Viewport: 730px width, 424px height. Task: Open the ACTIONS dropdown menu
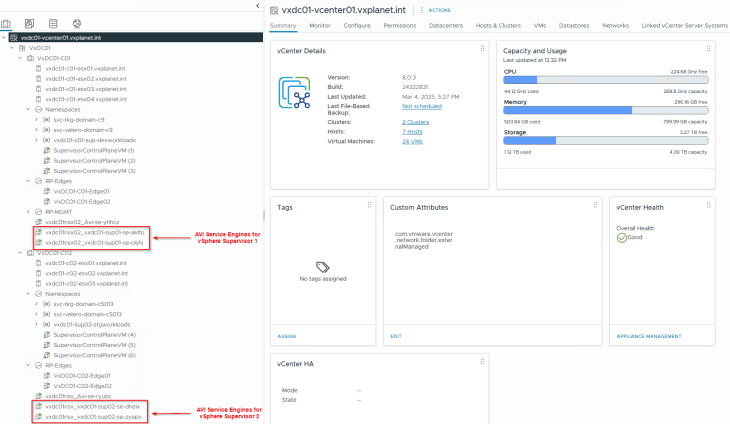[x=440, y=9]
